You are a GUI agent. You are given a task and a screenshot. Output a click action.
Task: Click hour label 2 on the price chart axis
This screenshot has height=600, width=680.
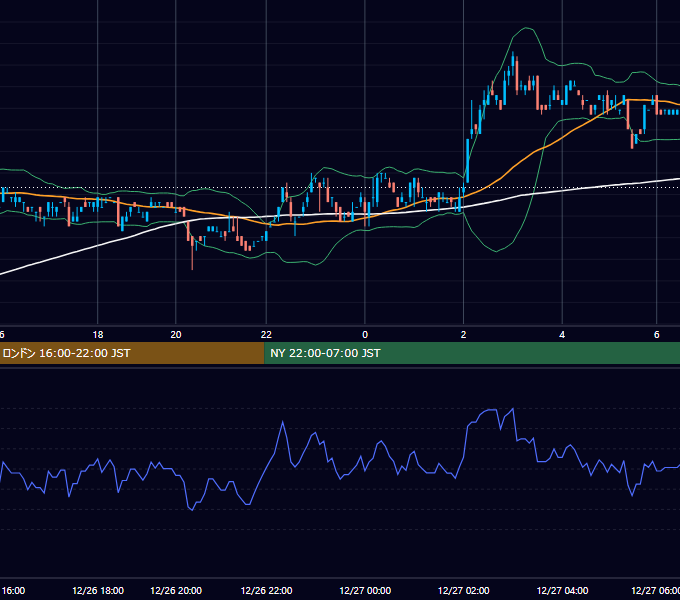464,335
